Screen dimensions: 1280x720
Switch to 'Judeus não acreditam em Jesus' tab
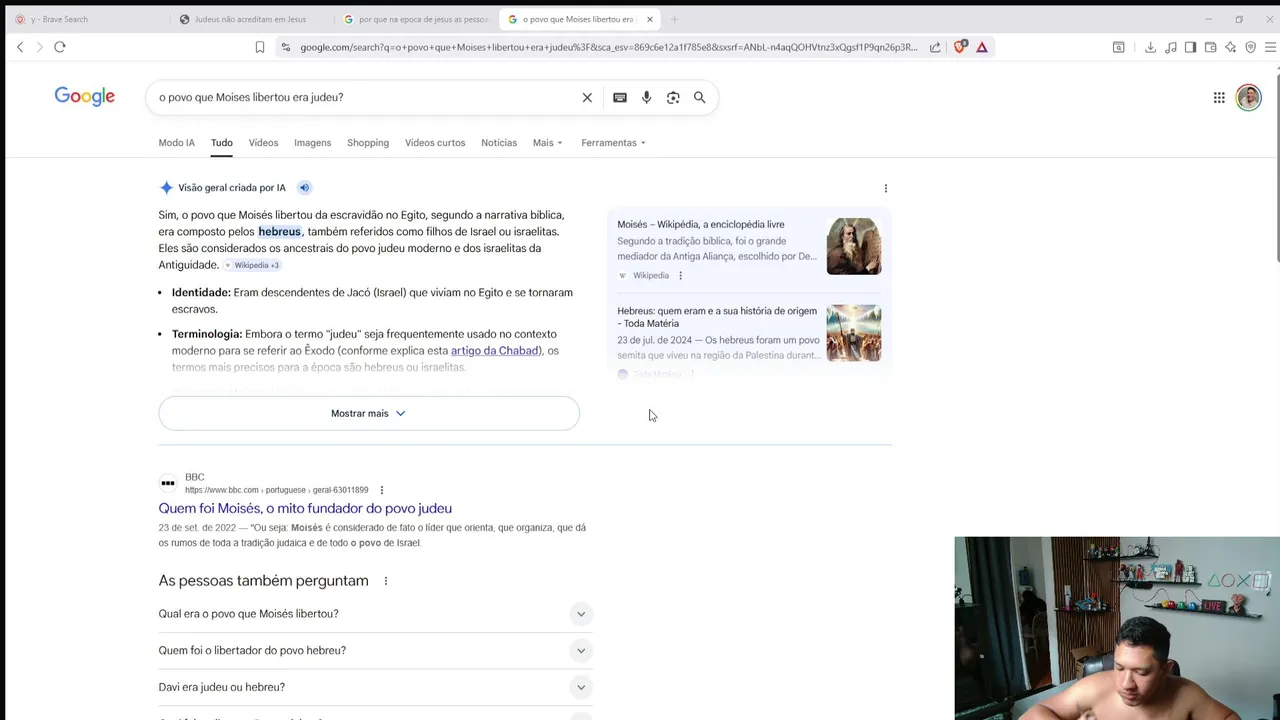point(250,19)
